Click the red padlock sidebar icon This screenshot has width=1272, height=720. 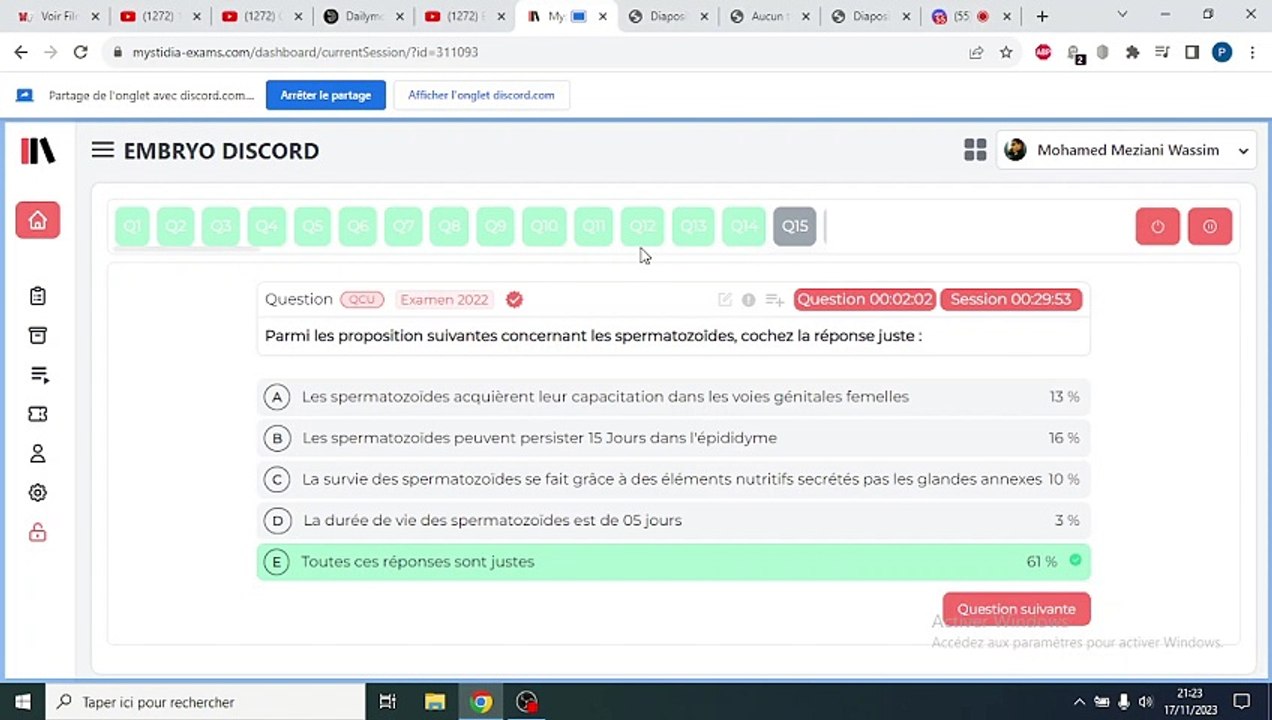(x=38, y=533)
